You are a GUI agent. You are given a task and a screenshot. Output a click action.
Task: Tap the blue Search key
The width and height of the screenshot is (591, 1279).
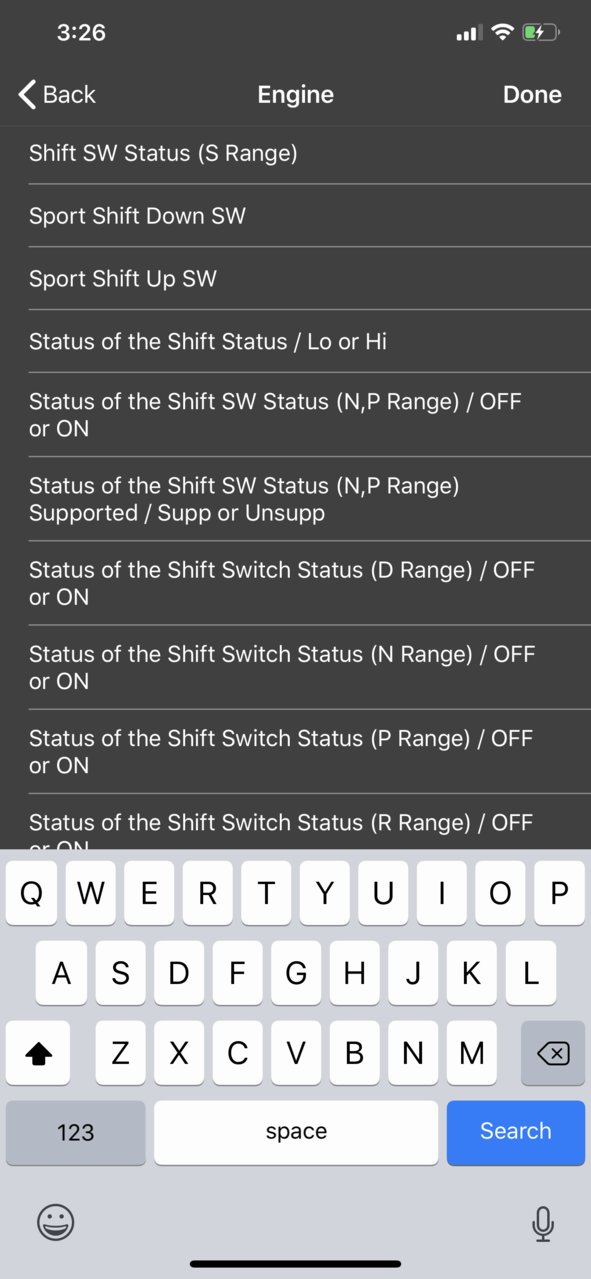516,1132
